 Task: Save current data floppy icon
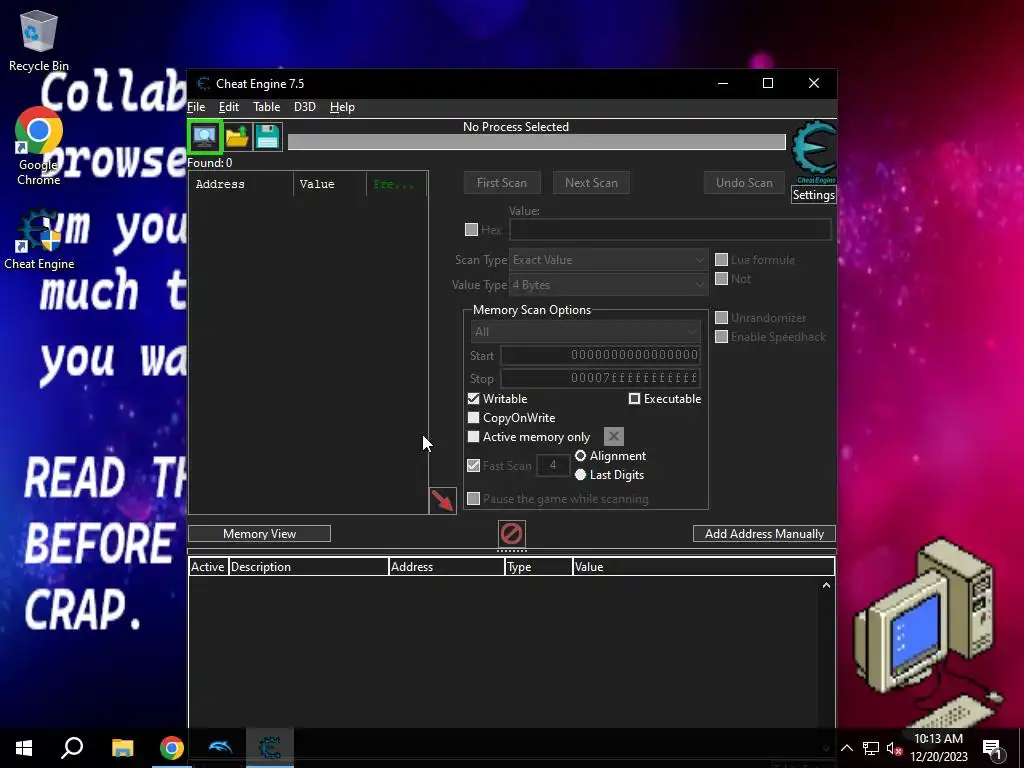[x=267, y=137]
